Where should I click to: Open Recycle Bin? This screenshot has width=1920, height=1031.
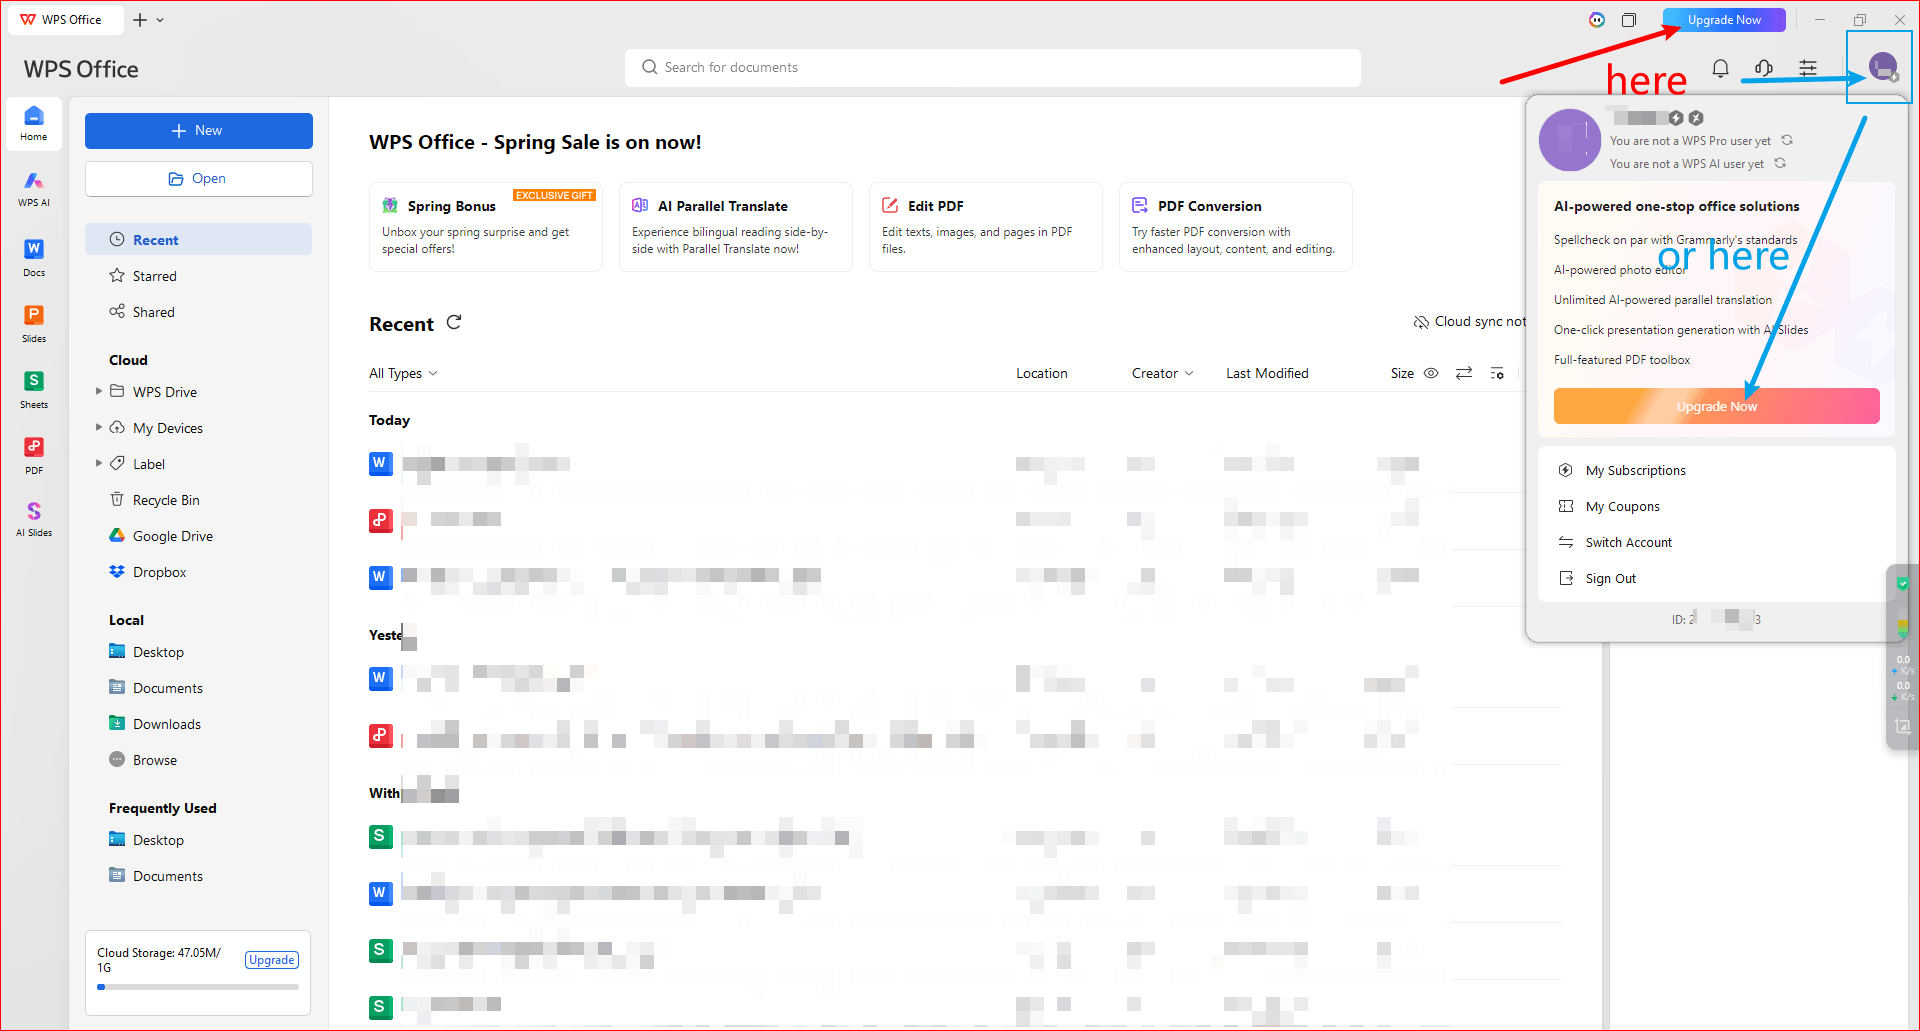pyautogui.click(x=166, y=500)
